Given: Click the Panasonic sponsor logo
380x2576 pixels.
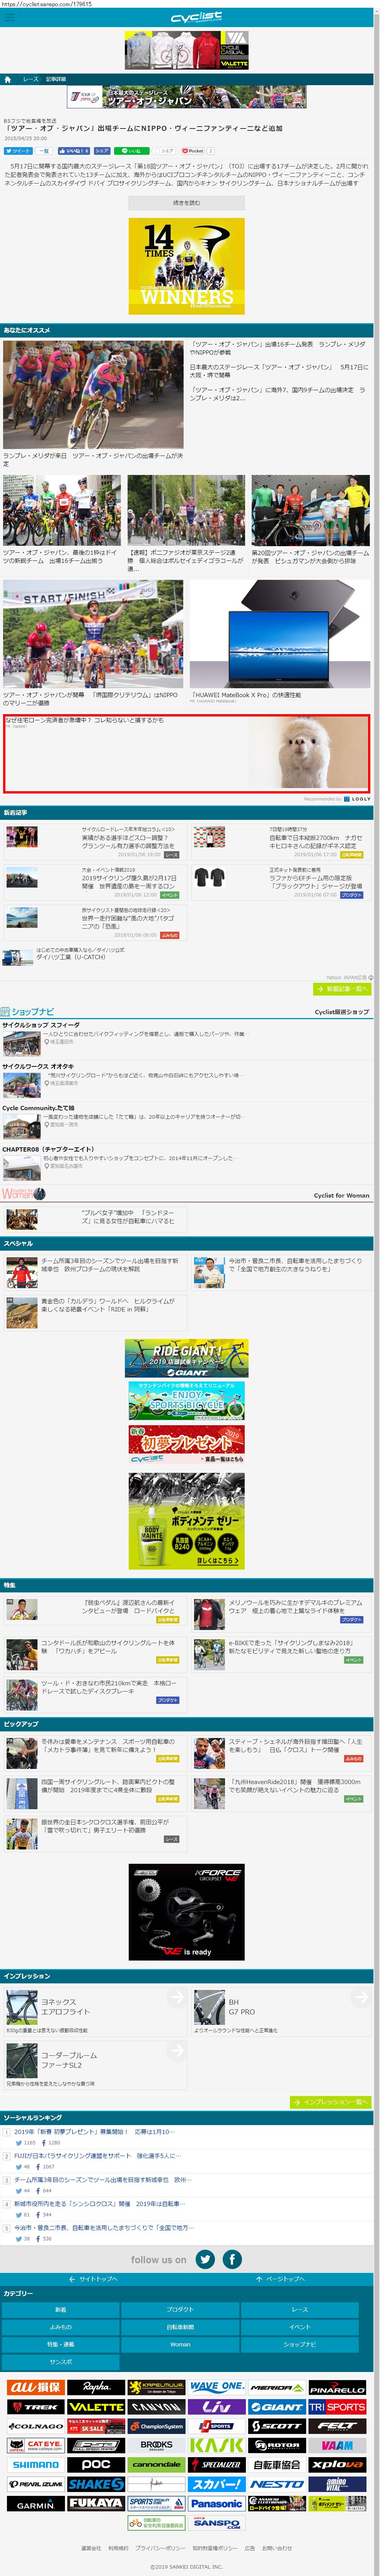Looking at the screenshot, I should (x=217, y=2504).
